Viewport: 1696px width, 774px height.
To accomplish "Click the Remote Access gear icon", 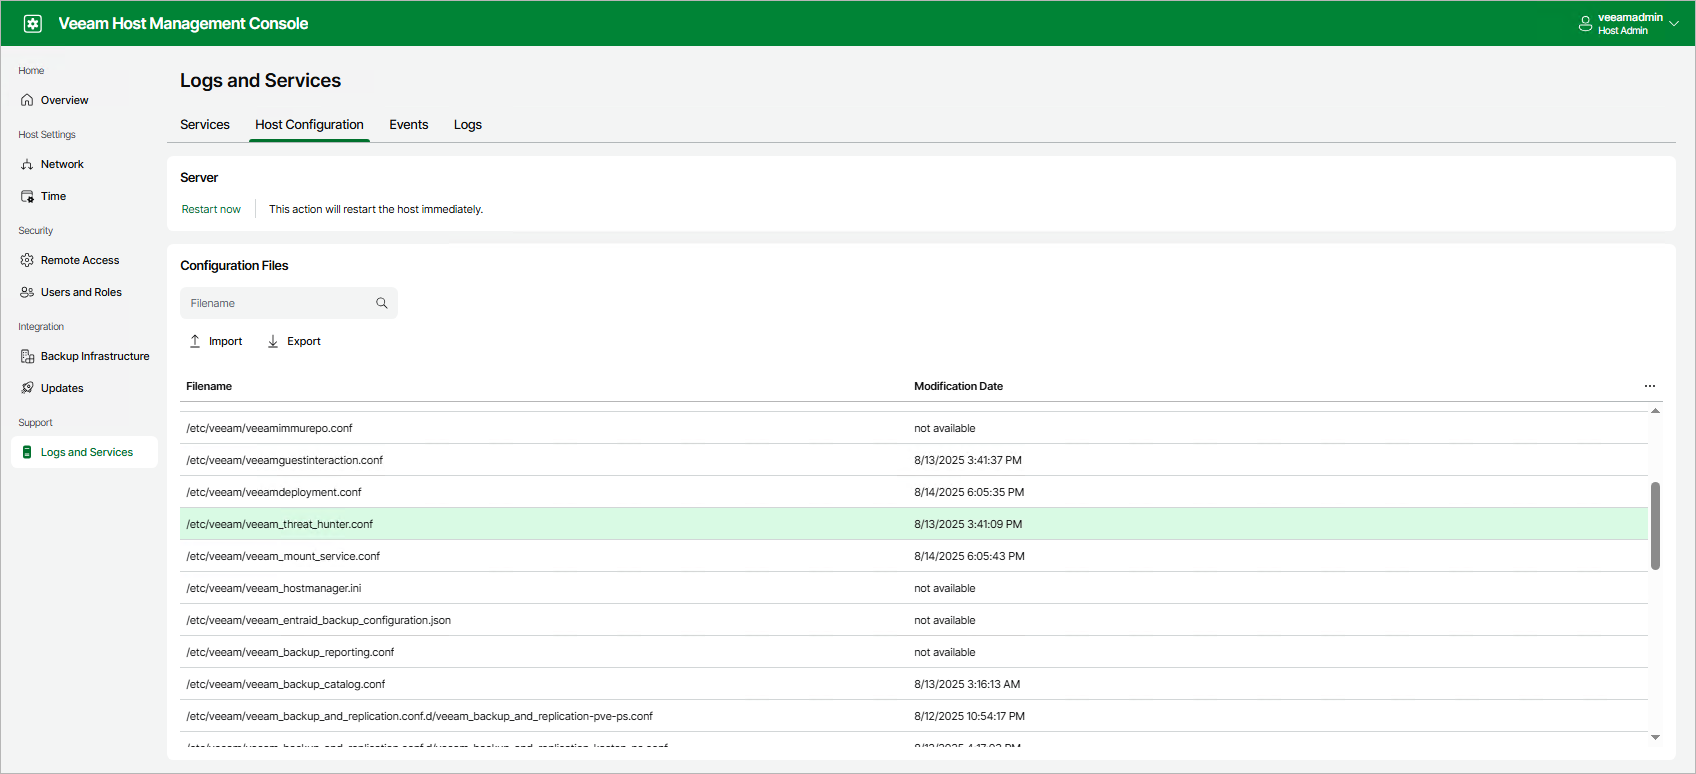I will coord(27,260).
